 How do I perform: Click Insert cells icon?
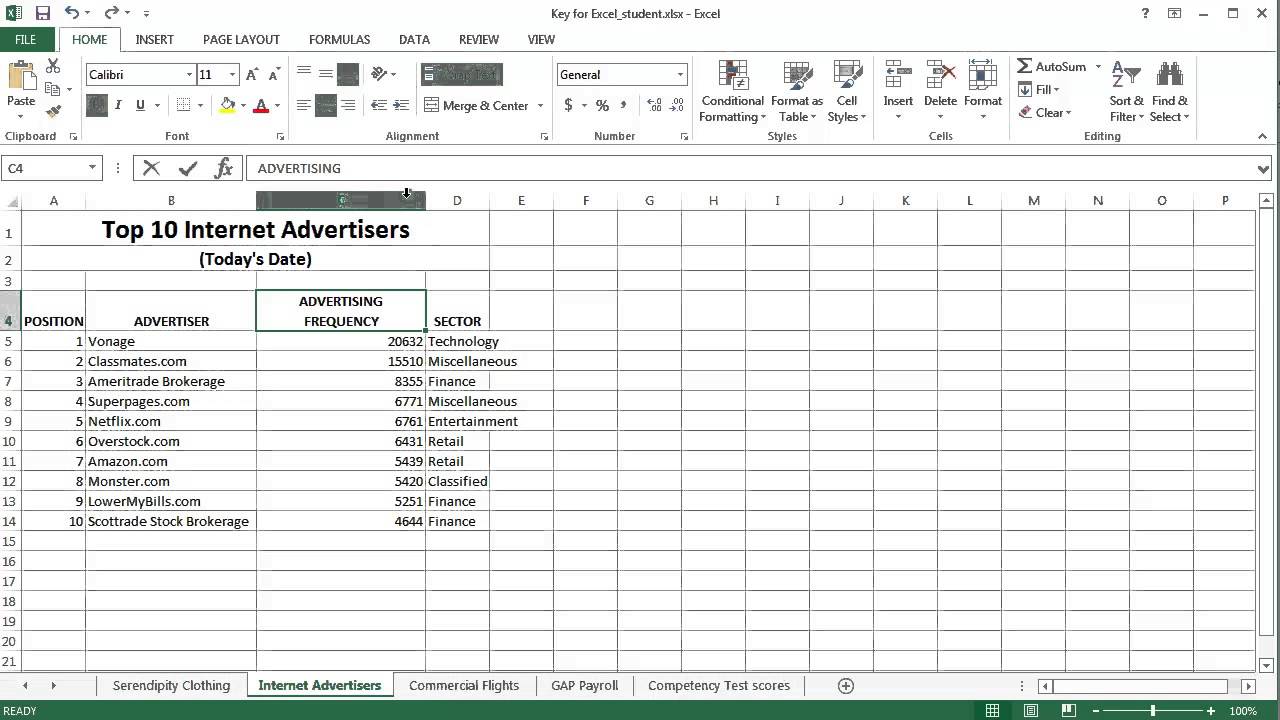tap(898, 90)
